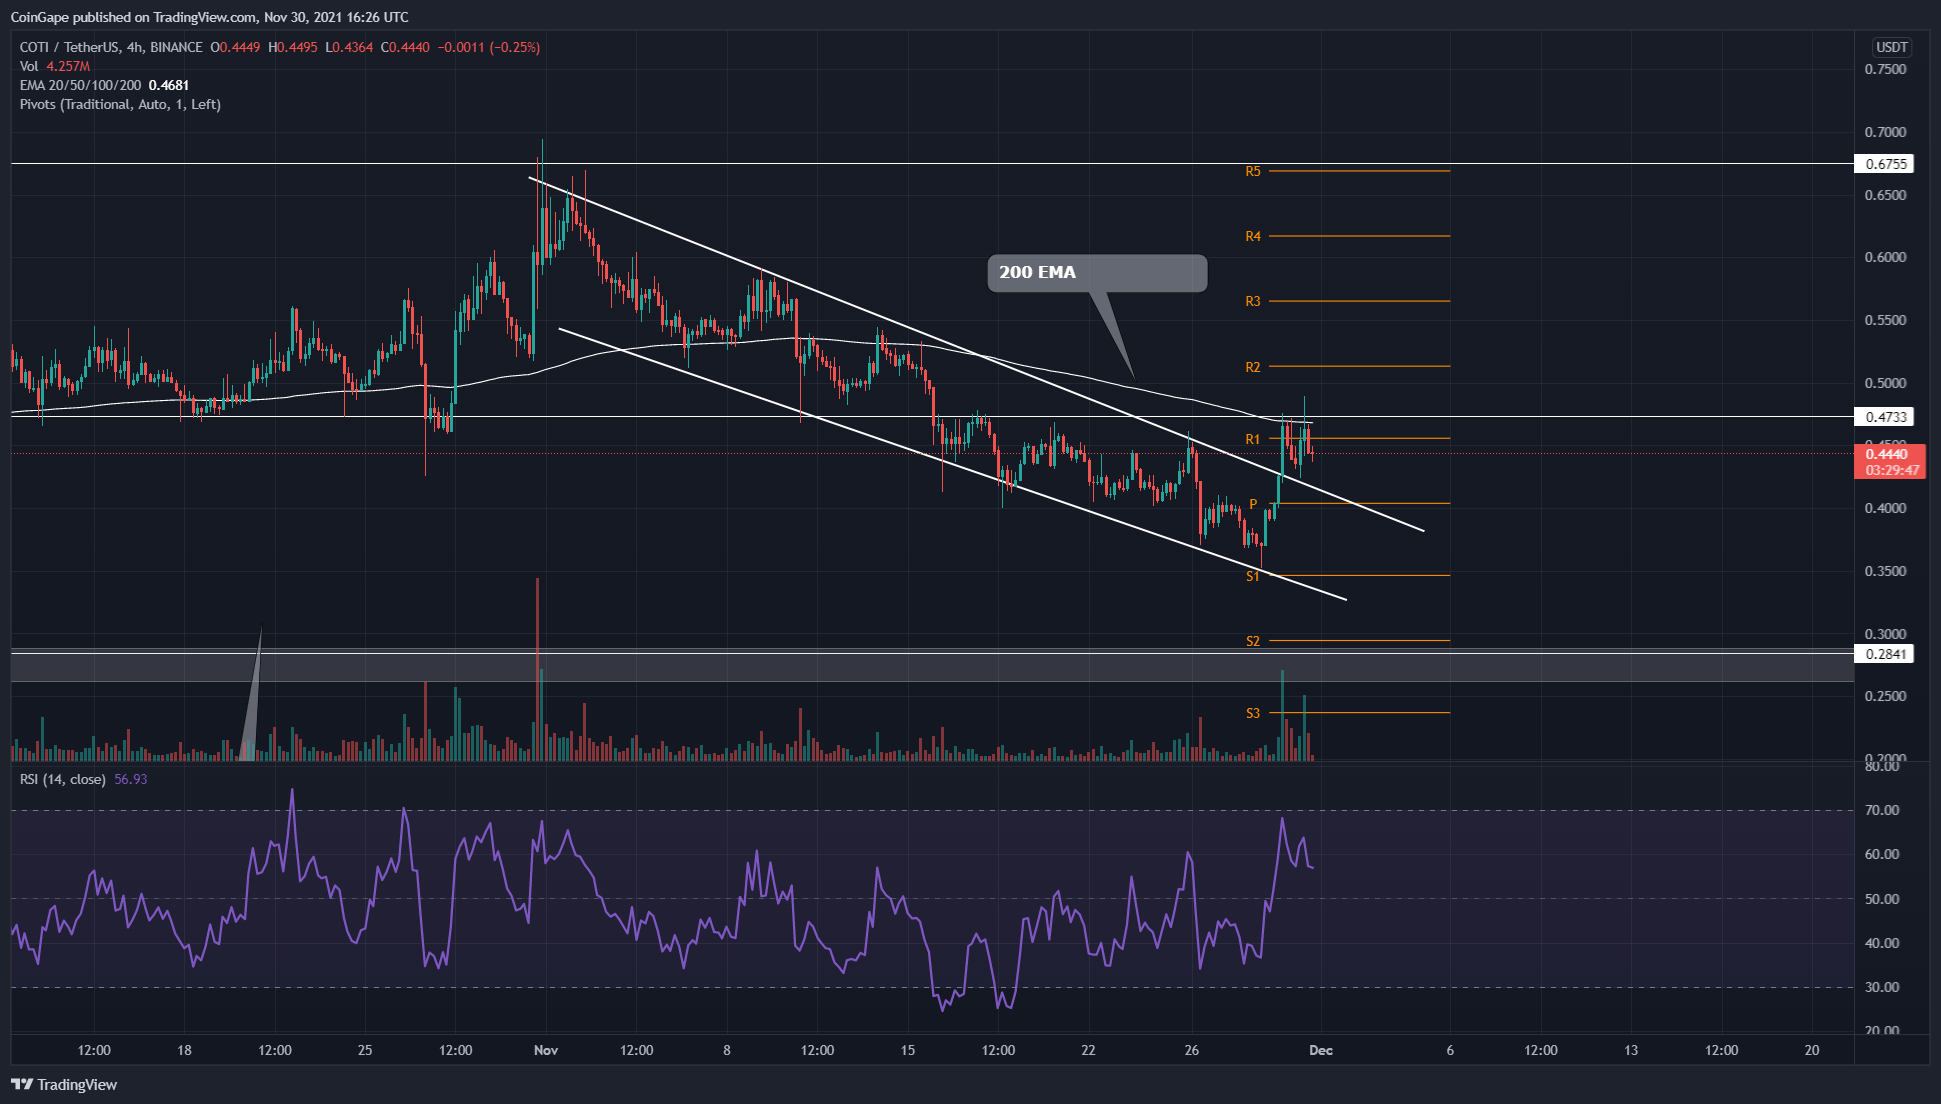Select the COTI / TetherUS symbol title

(70, 47)
